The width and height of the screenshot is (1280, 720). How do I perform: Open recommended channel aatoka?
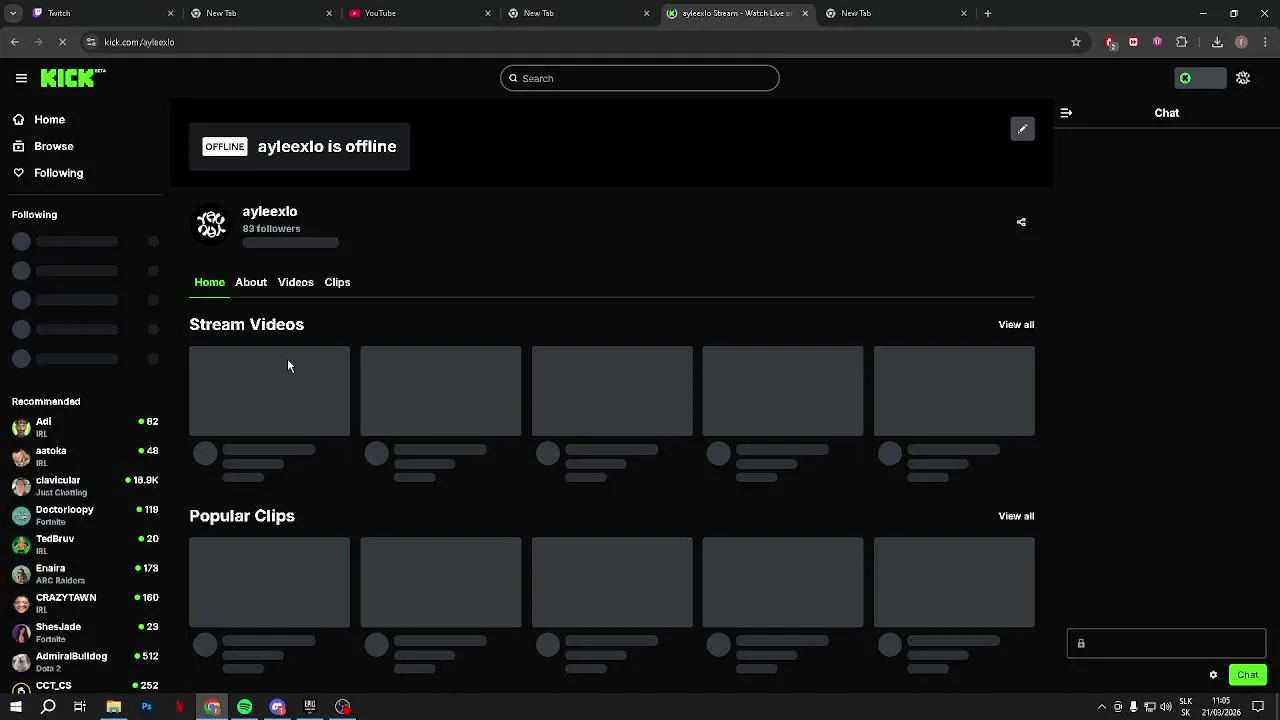pyautogui.click(x=85, y=457)
